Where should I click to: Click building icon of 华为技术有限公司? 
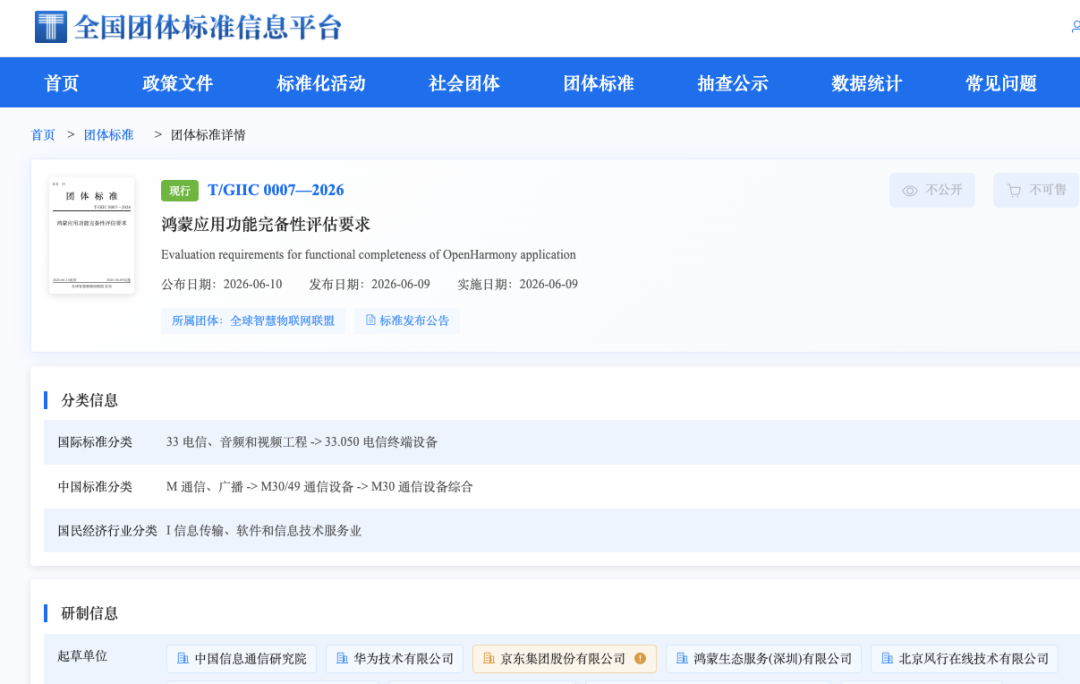(342, 659)
